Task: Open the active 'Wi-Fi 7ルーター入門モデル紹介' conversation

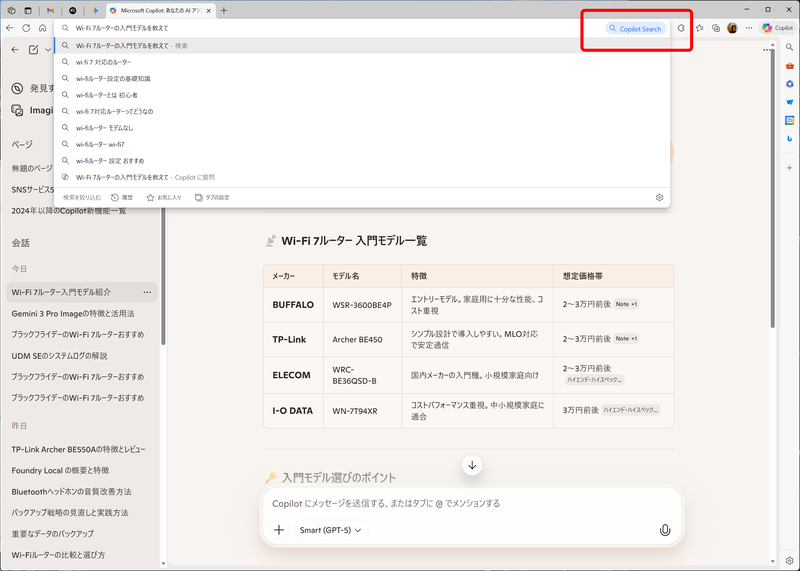Action: (x=82, y=292)
